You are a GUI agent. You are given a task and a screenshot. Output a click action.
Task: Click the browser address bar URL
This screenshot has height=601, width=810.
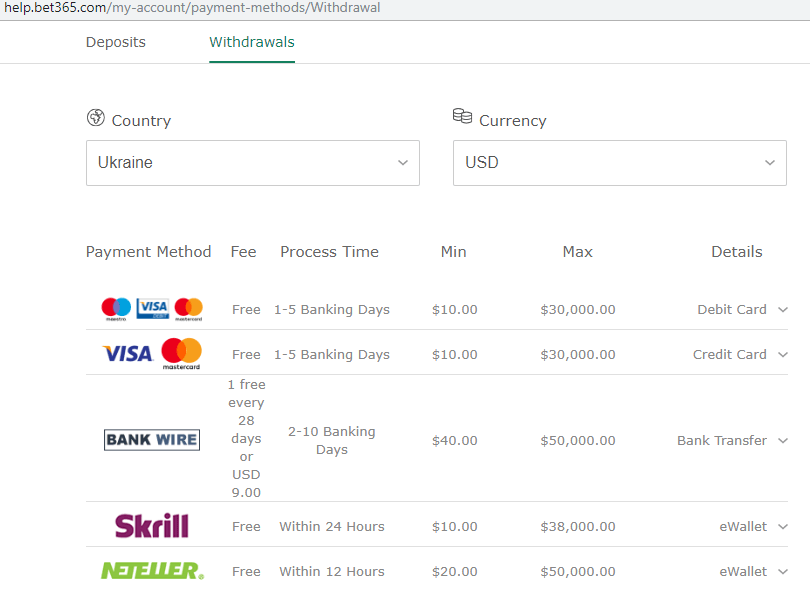coord(192,8)
